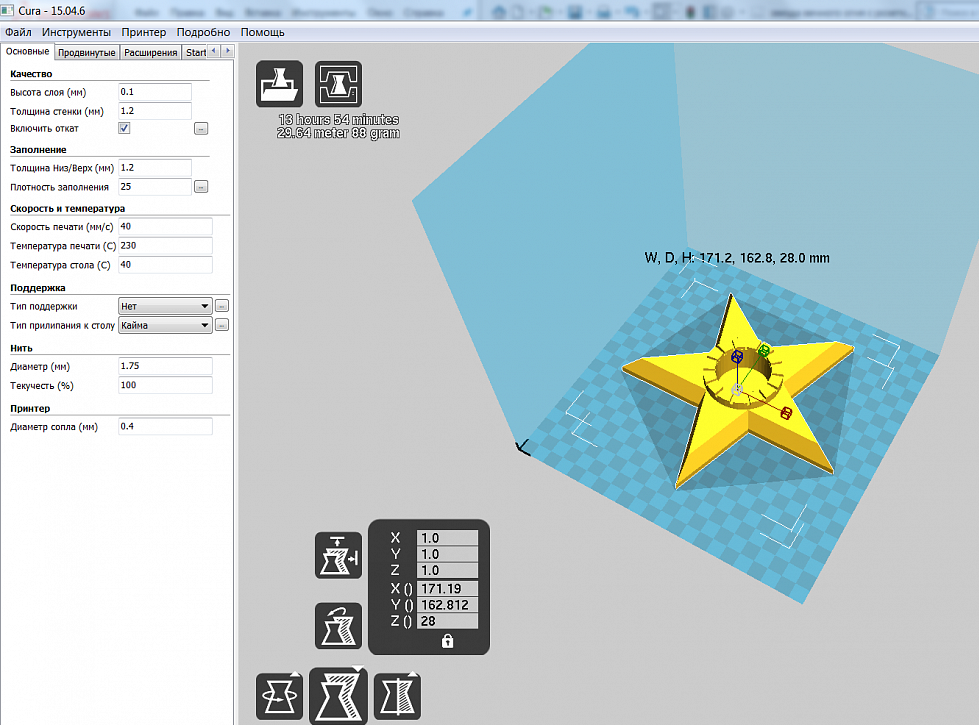Click the Текучесть (%) field

pos(165,385)
